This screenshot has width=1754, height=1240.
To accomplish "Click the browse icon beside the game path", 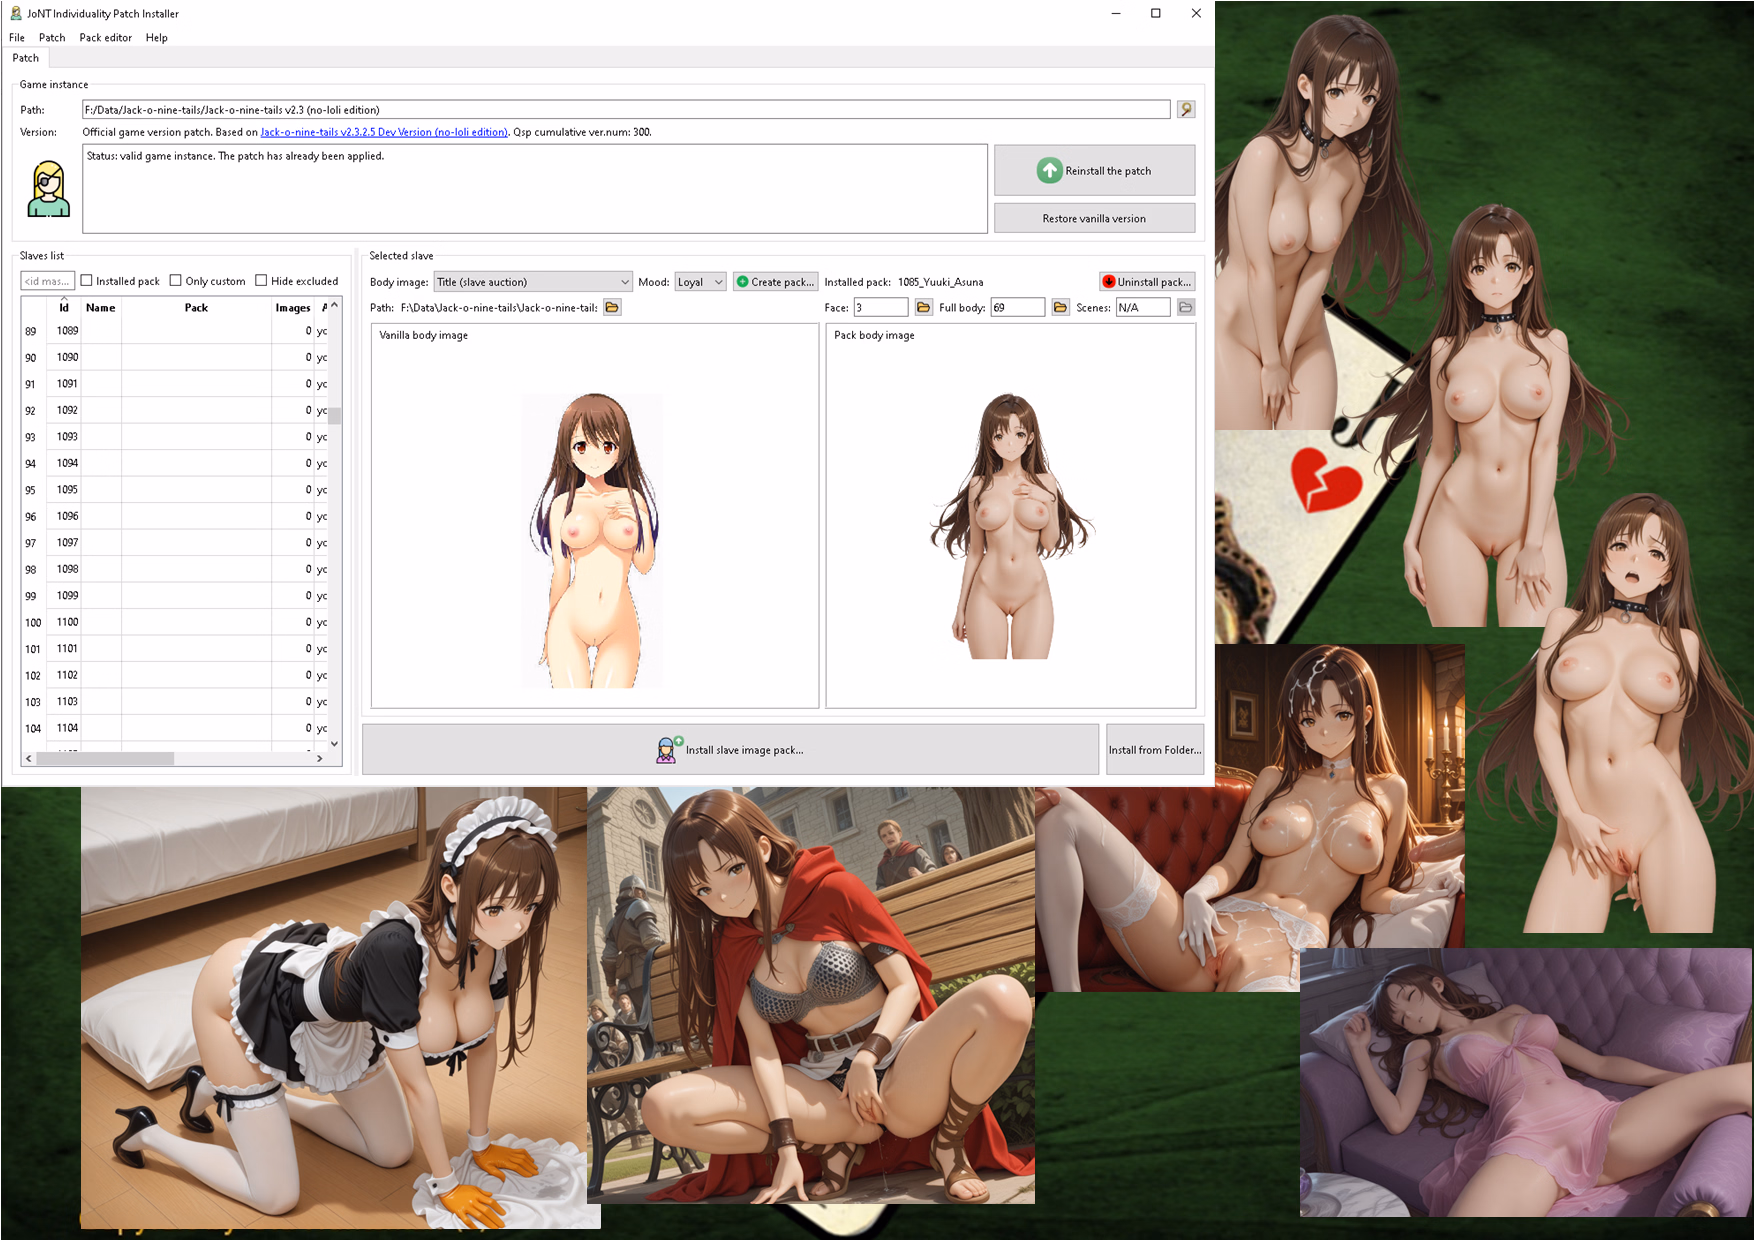I will click(x=1185, y=110).
